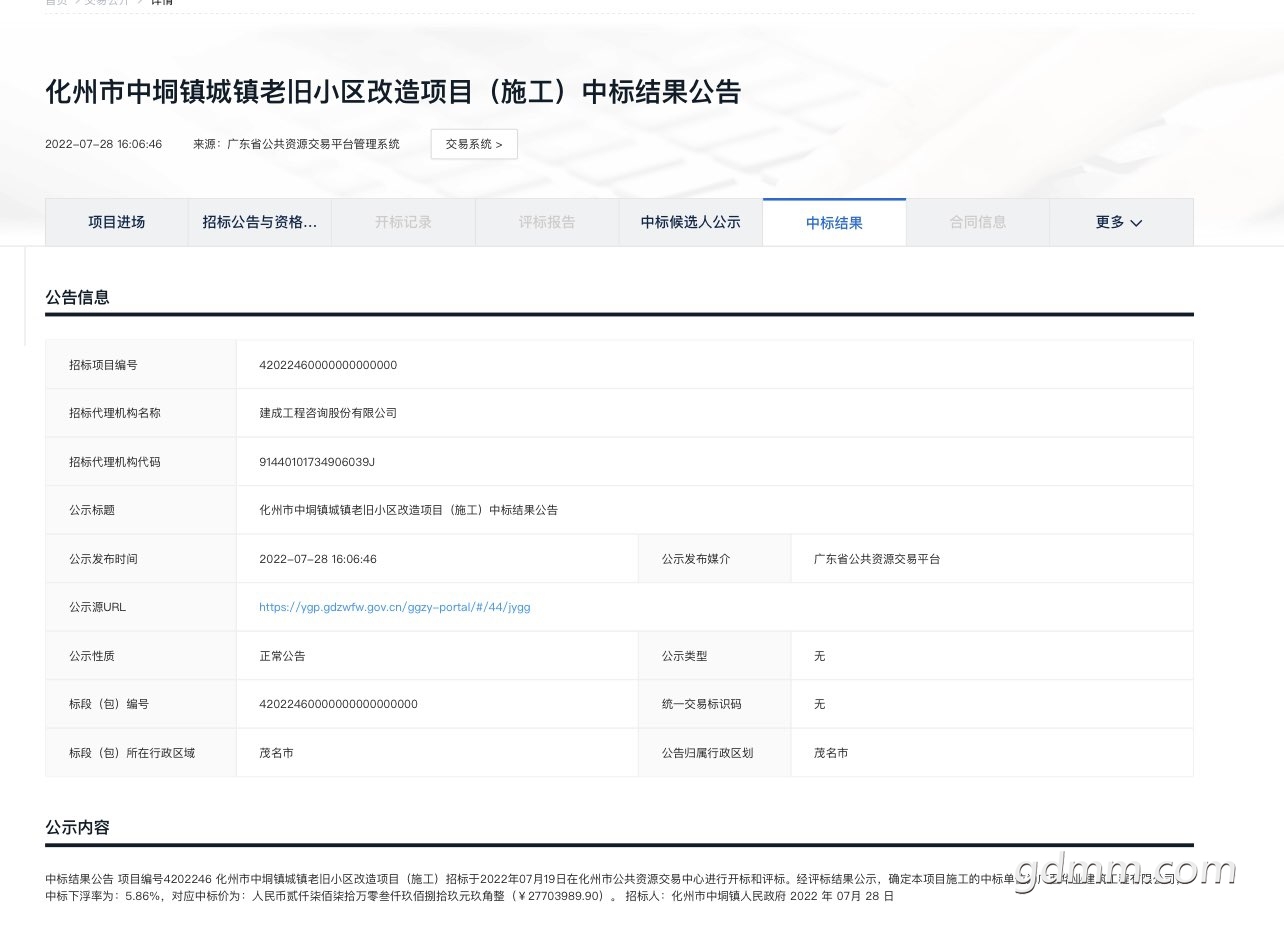Switch to the 招标公告与资格 tab

pos(260,222)
